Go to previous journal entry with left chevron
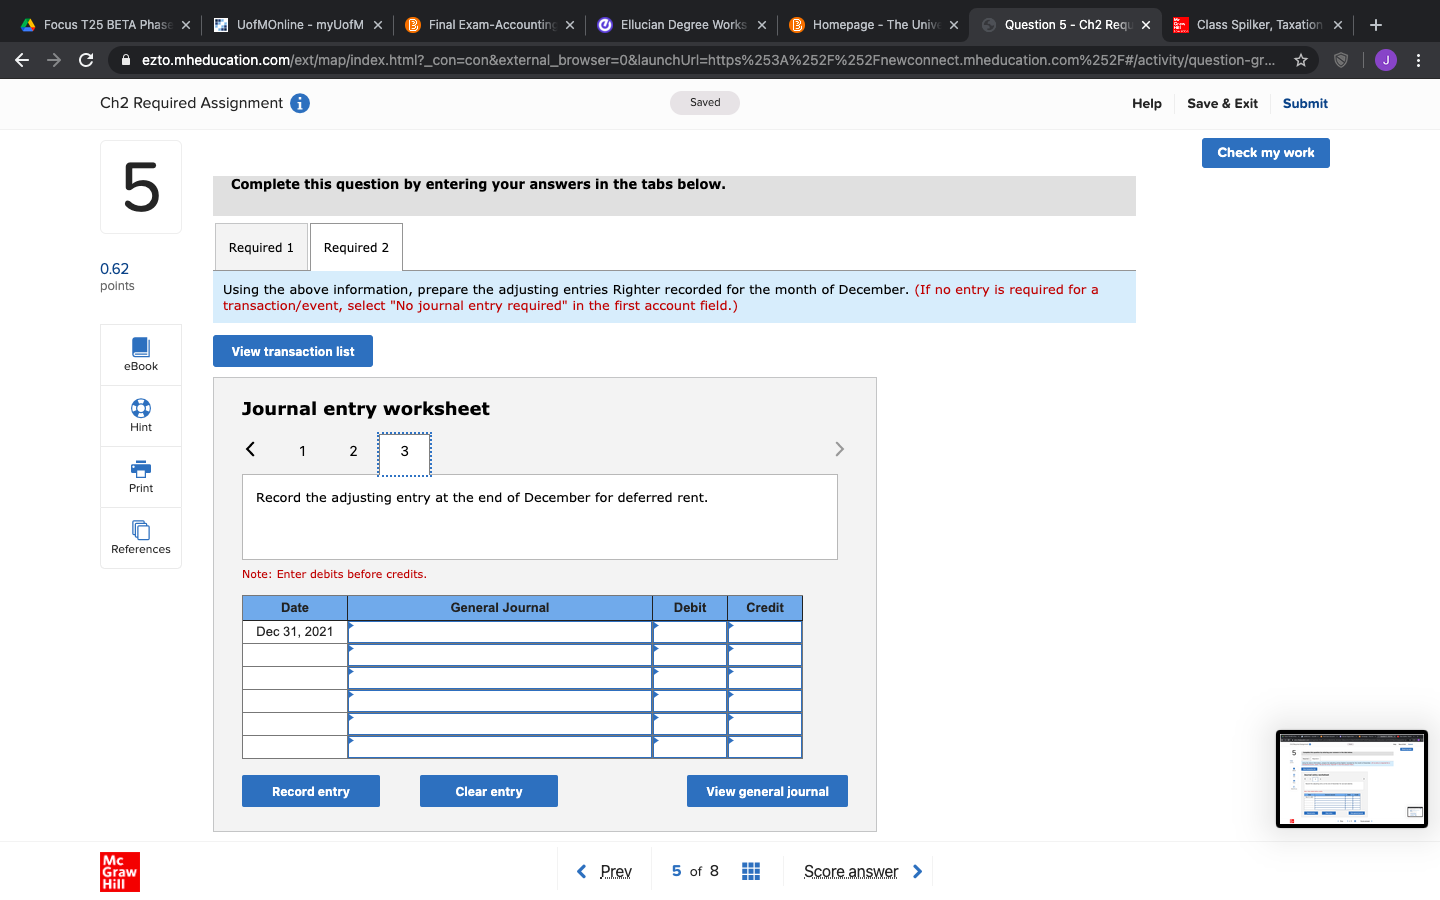This screenshot has height=900, width=1440. [251, 449]
